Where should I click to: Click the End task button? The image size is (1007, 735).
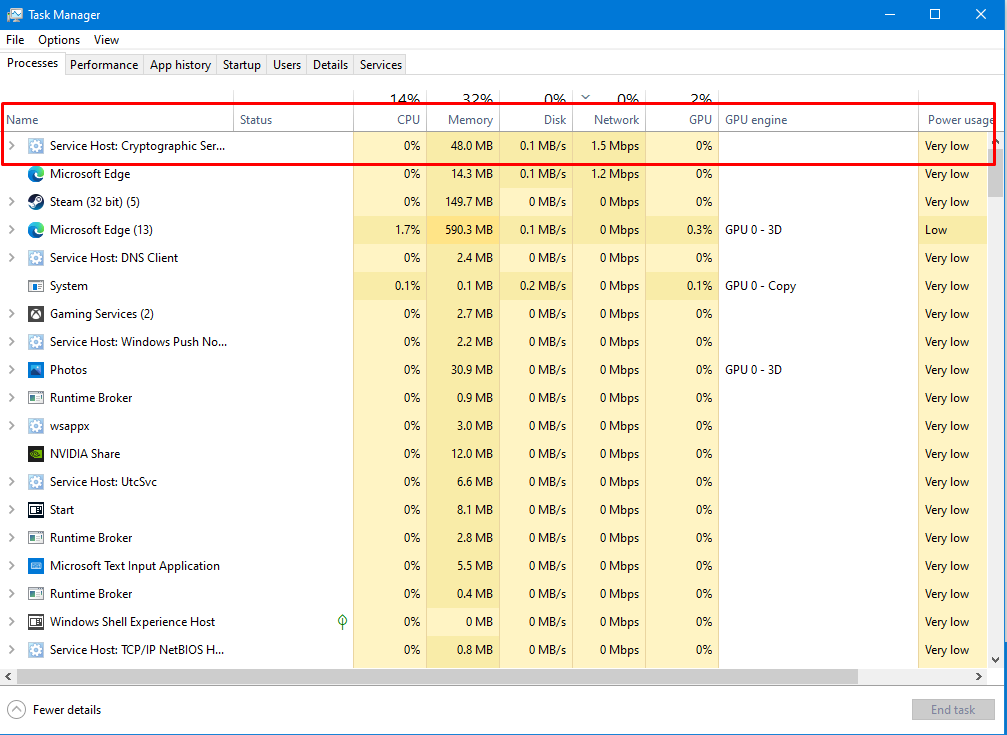953,709
